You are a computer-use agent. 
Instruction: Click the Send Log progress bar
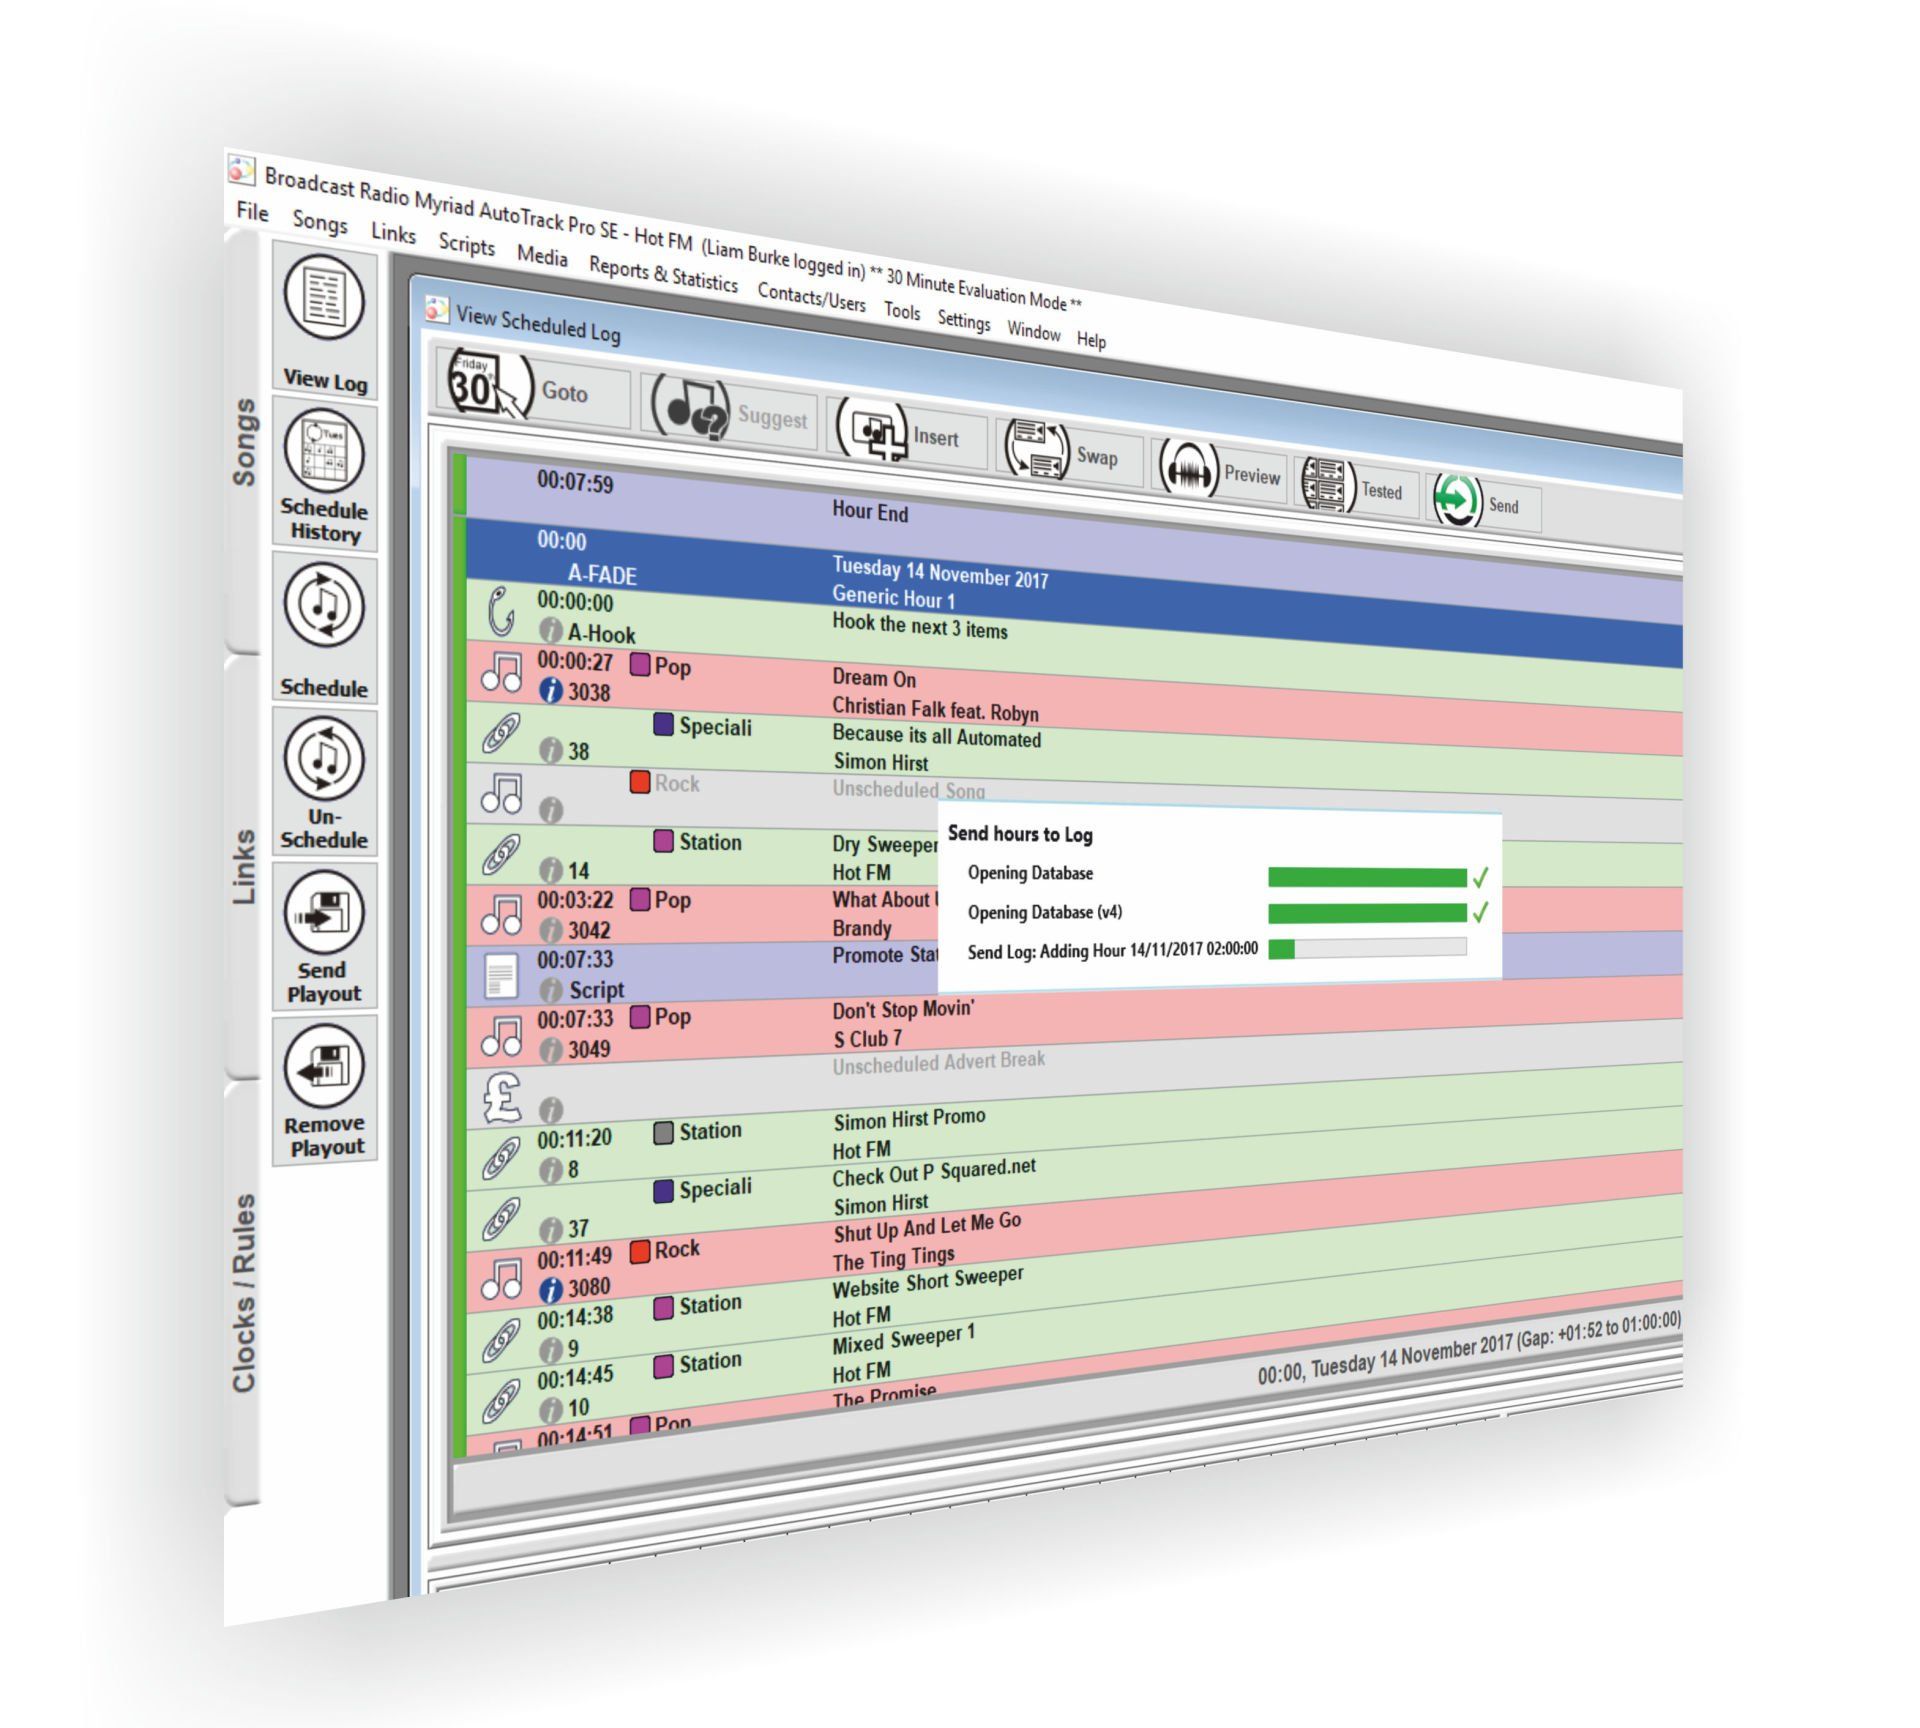pyautogui.click(x=1367, y=948)
